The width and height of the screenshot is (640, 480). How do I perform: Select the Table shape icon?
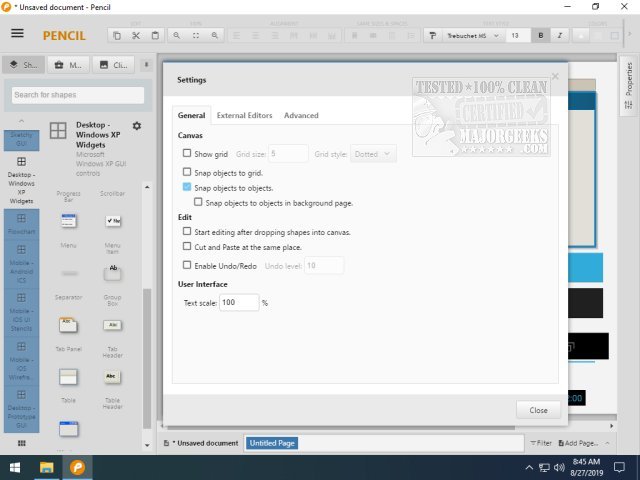click(x=69, y=377)
